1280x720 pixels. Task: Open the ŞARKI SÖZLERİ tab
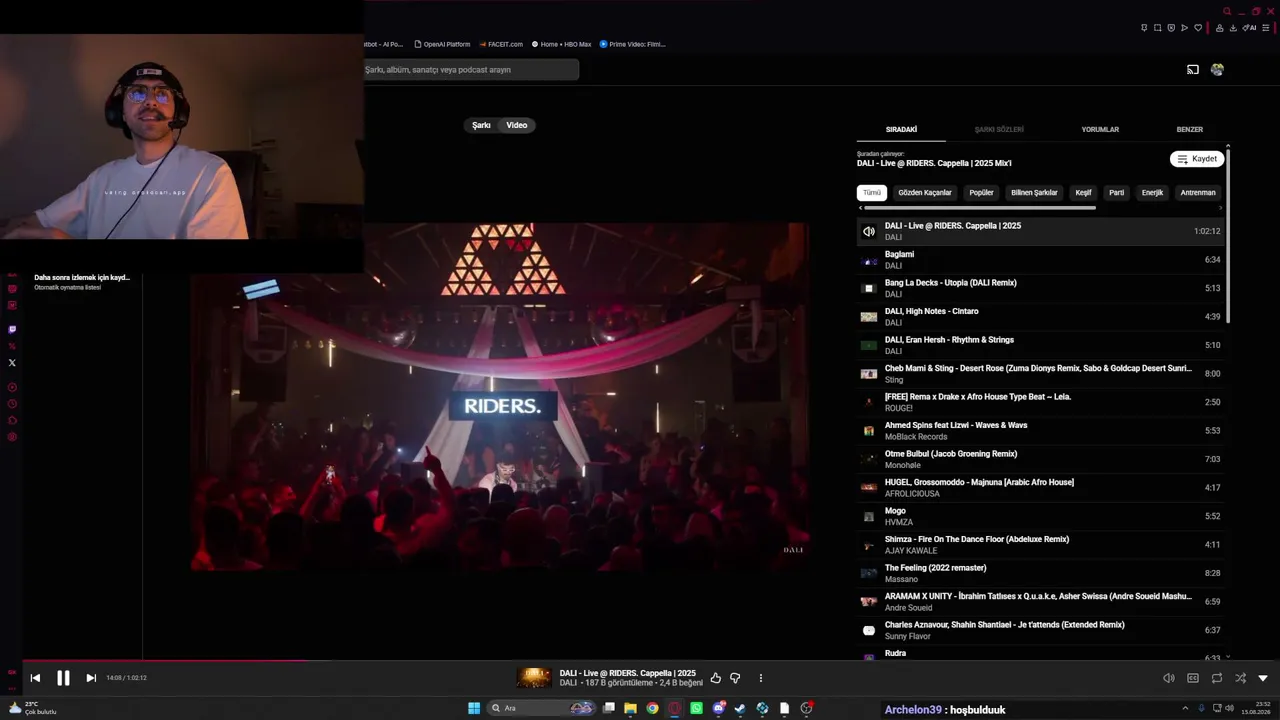coord(999,130)
